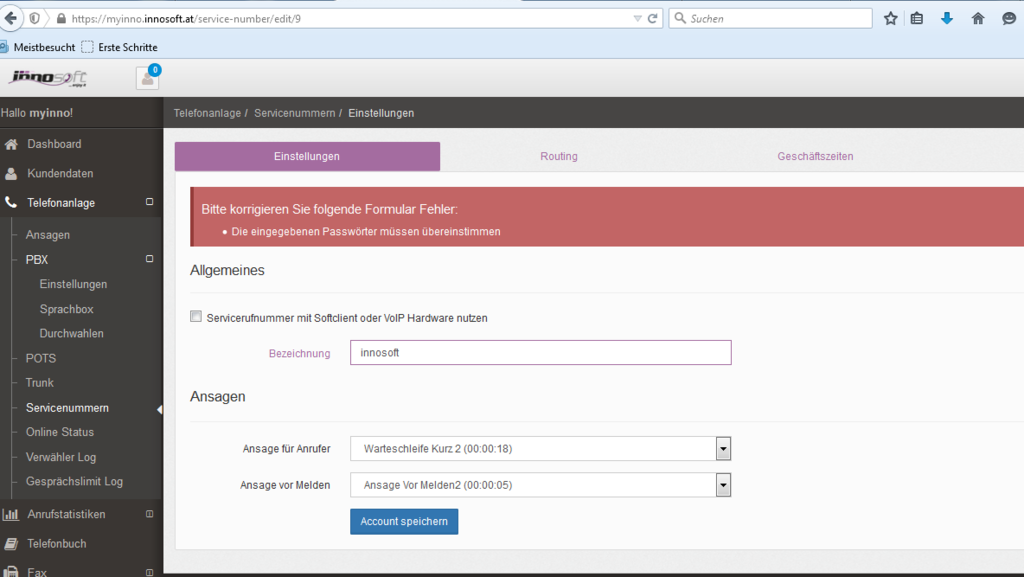Click the Account speichern button
Screen dimensions: 1024x577
(x=404, y=522)
